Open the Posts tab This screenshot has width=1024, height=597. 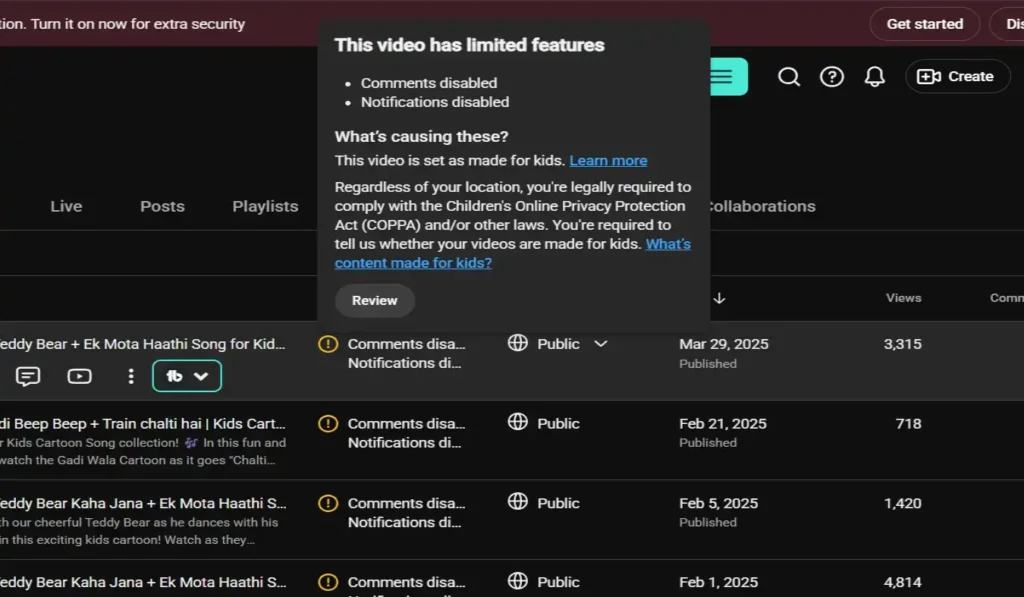(163, 206)
